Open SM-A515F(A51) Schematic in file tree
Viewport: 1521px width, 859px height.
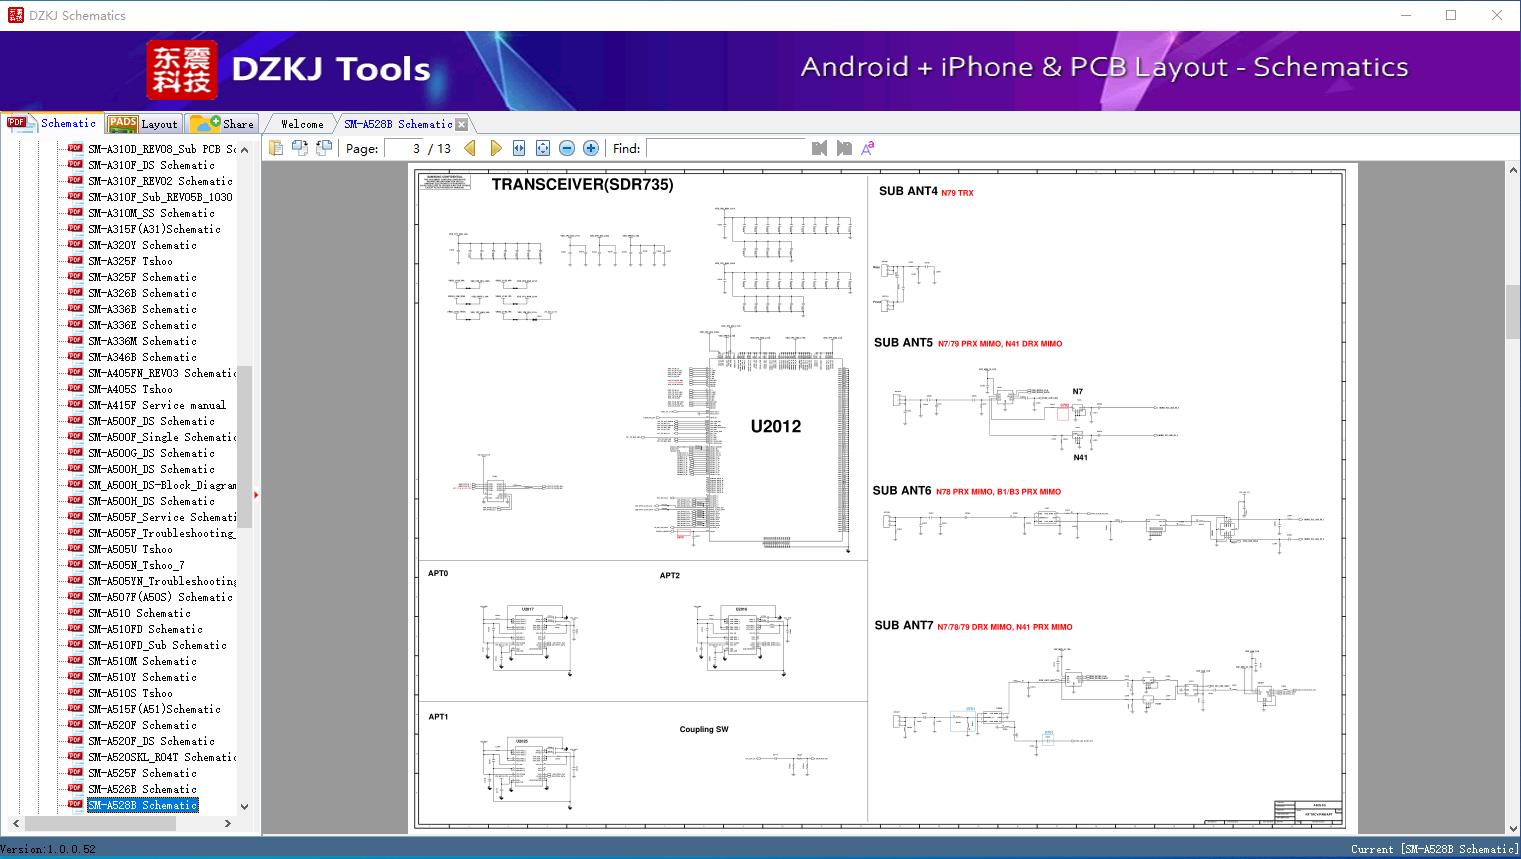click(x=154, y=709)
